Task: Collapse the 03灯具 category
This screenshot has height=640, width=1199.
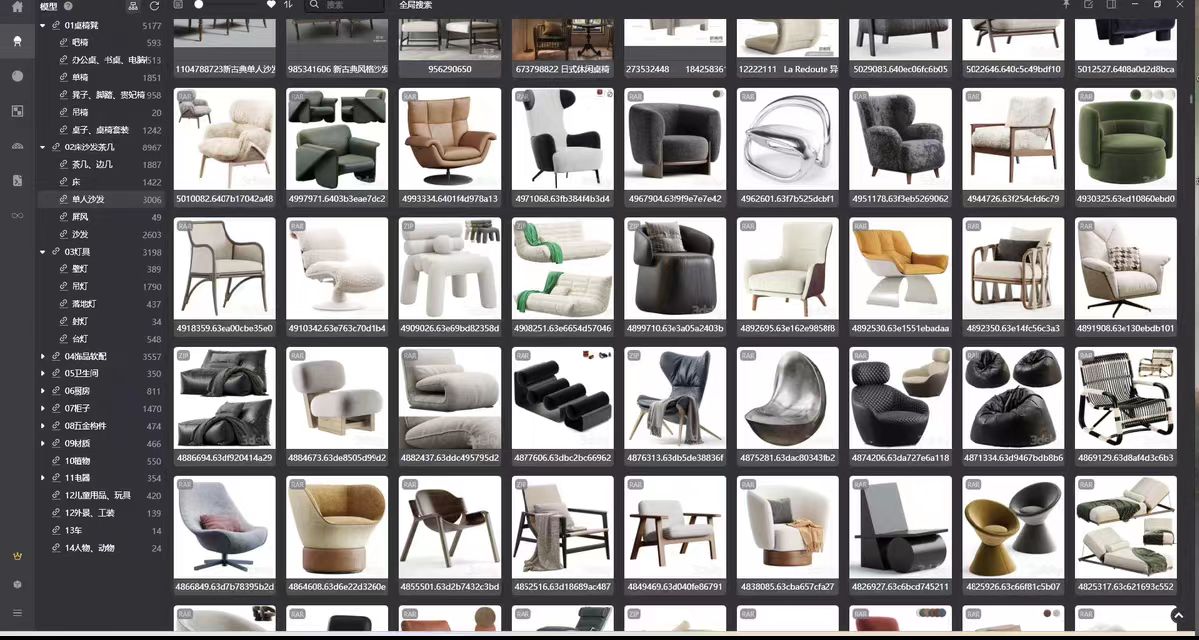Action: 43,252
